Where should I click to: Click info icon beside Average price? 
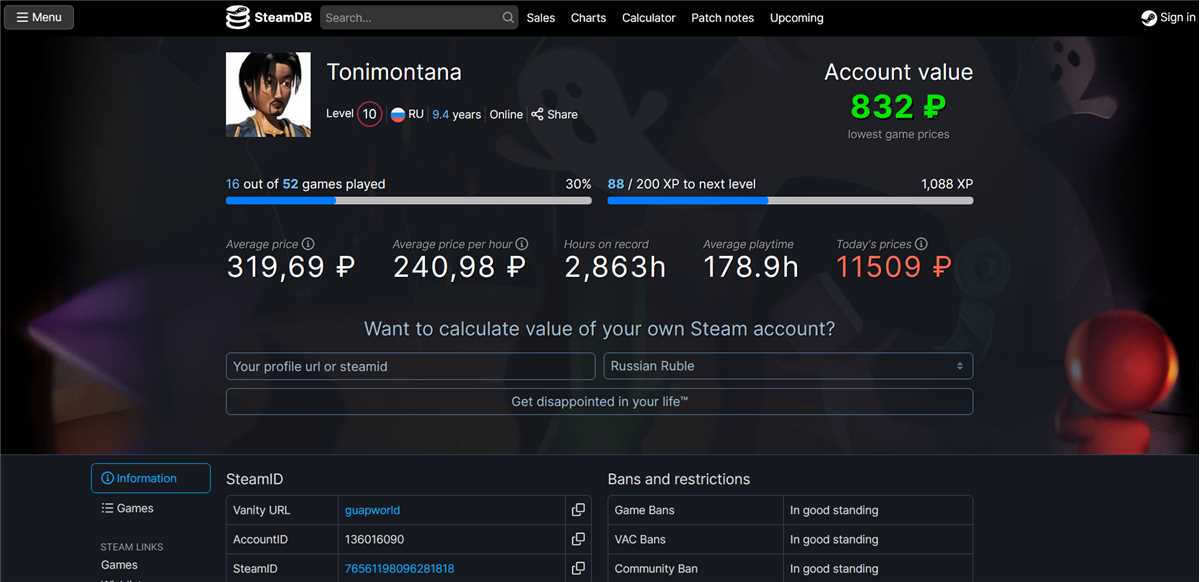pos(308,244)
